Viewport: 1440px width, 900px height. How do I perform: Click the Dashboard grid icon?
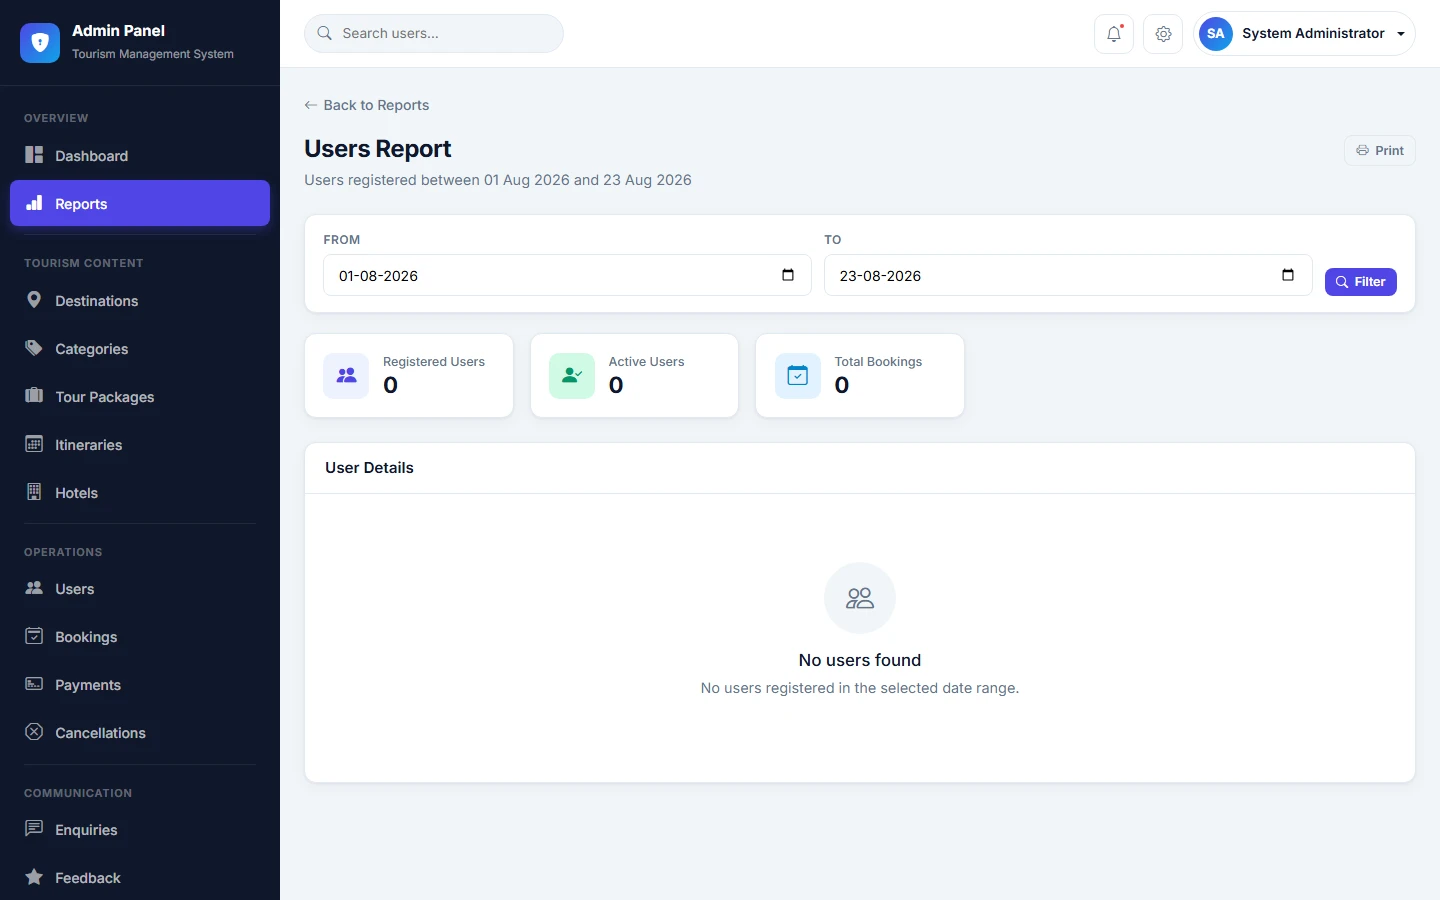click(34, 155)
